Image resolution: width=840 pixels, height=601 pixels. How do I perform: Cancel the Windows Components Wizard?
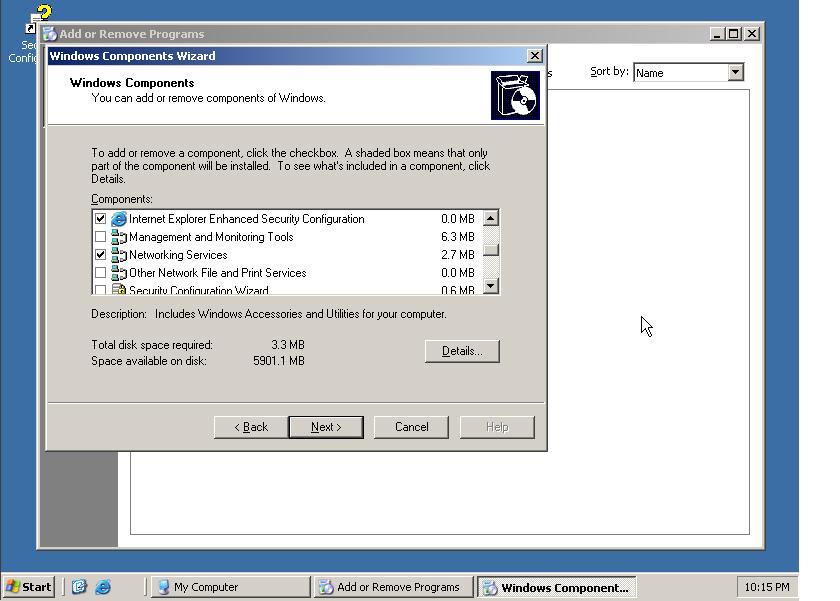411,427
